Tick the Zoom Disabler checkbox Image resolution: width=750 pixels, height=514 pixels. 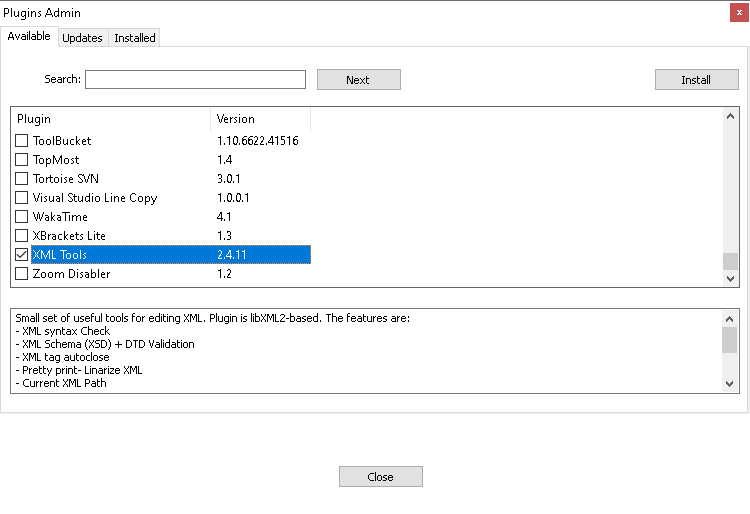[22, 274]
